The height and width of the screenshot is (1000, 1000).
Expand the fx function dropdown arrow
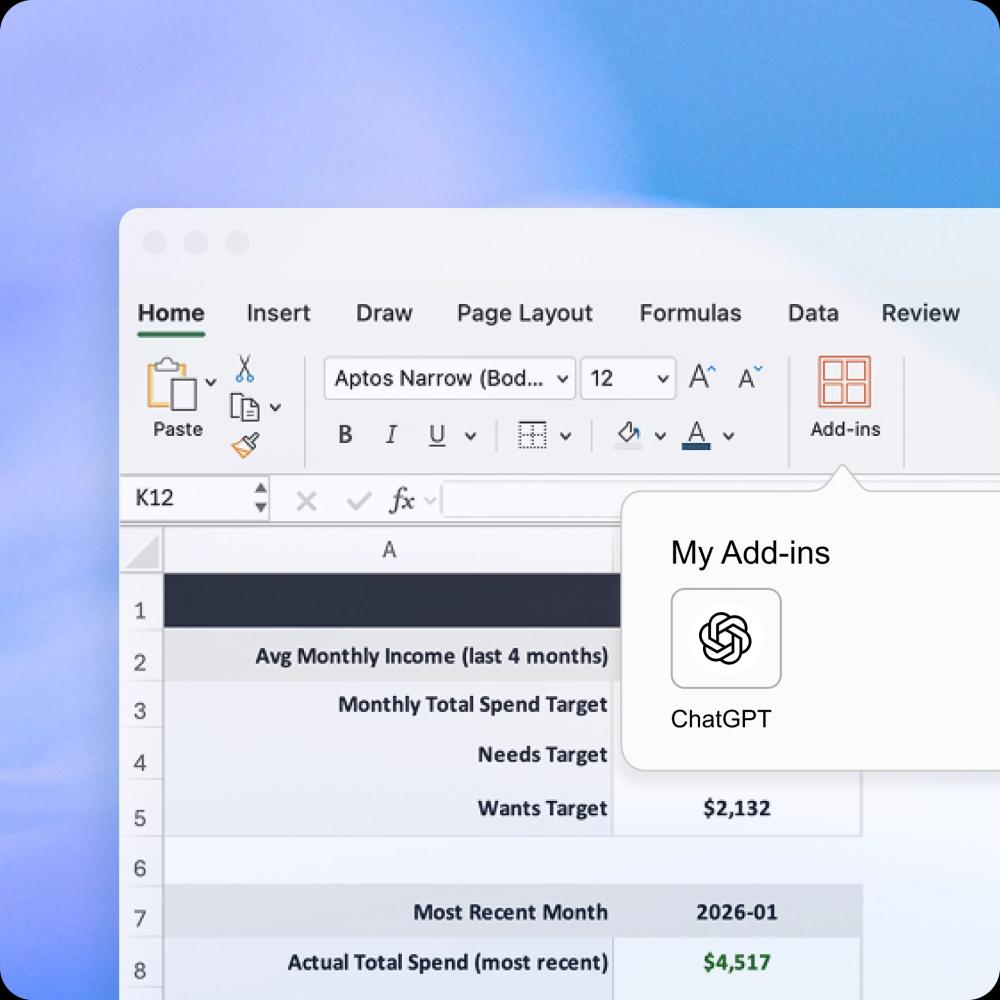pyautogui.click(x=430, y=501)
